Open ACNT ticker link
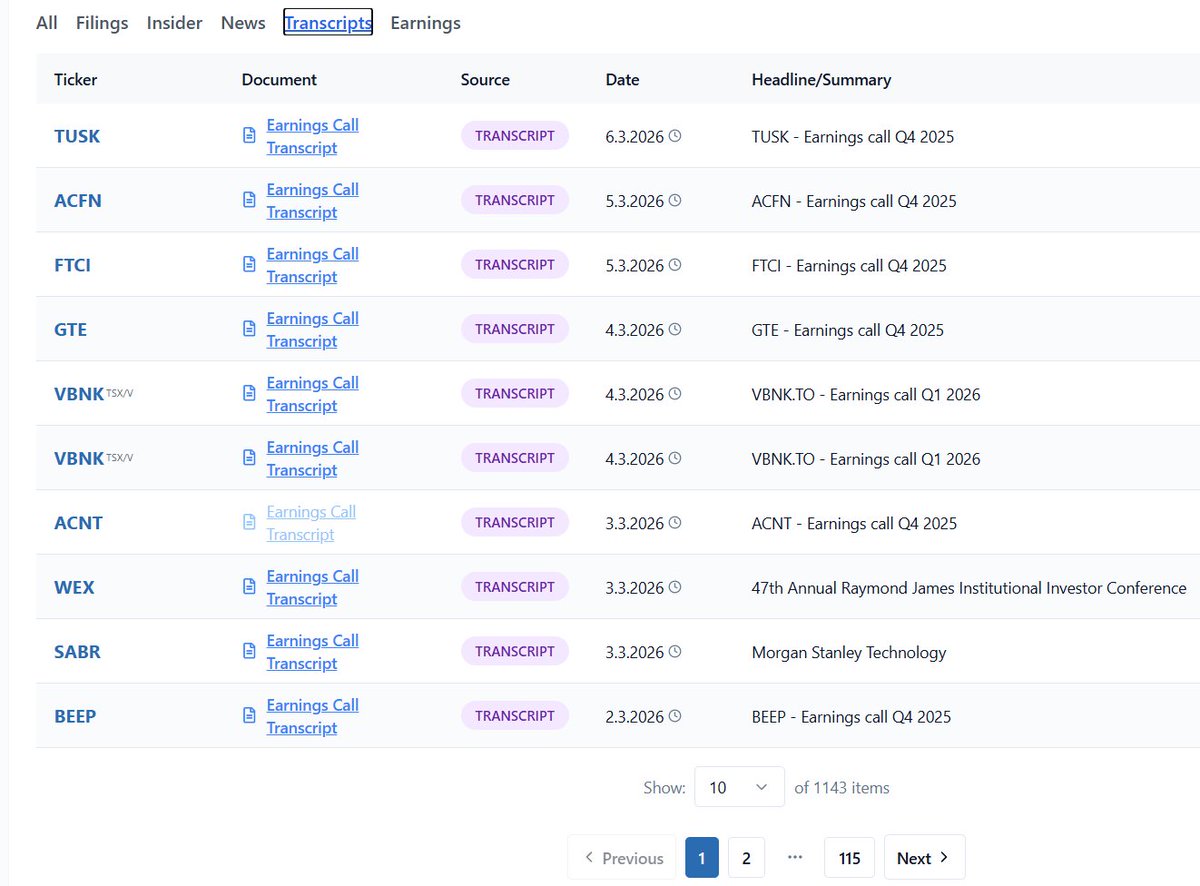The width and height of the screenshot is (1200, 886). click(78, 523)
